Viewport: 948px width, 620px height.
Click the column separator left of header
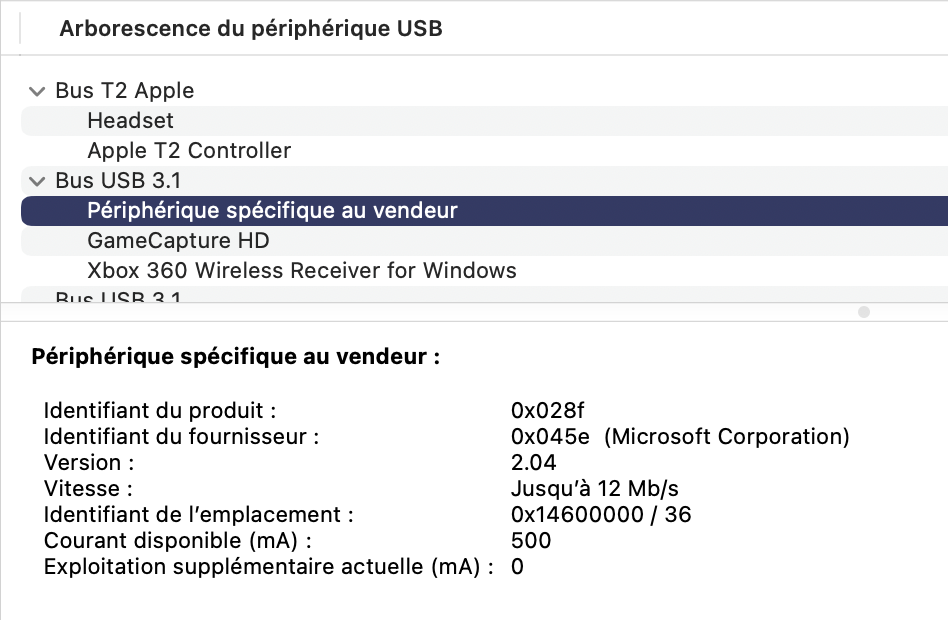pos(20,28)
